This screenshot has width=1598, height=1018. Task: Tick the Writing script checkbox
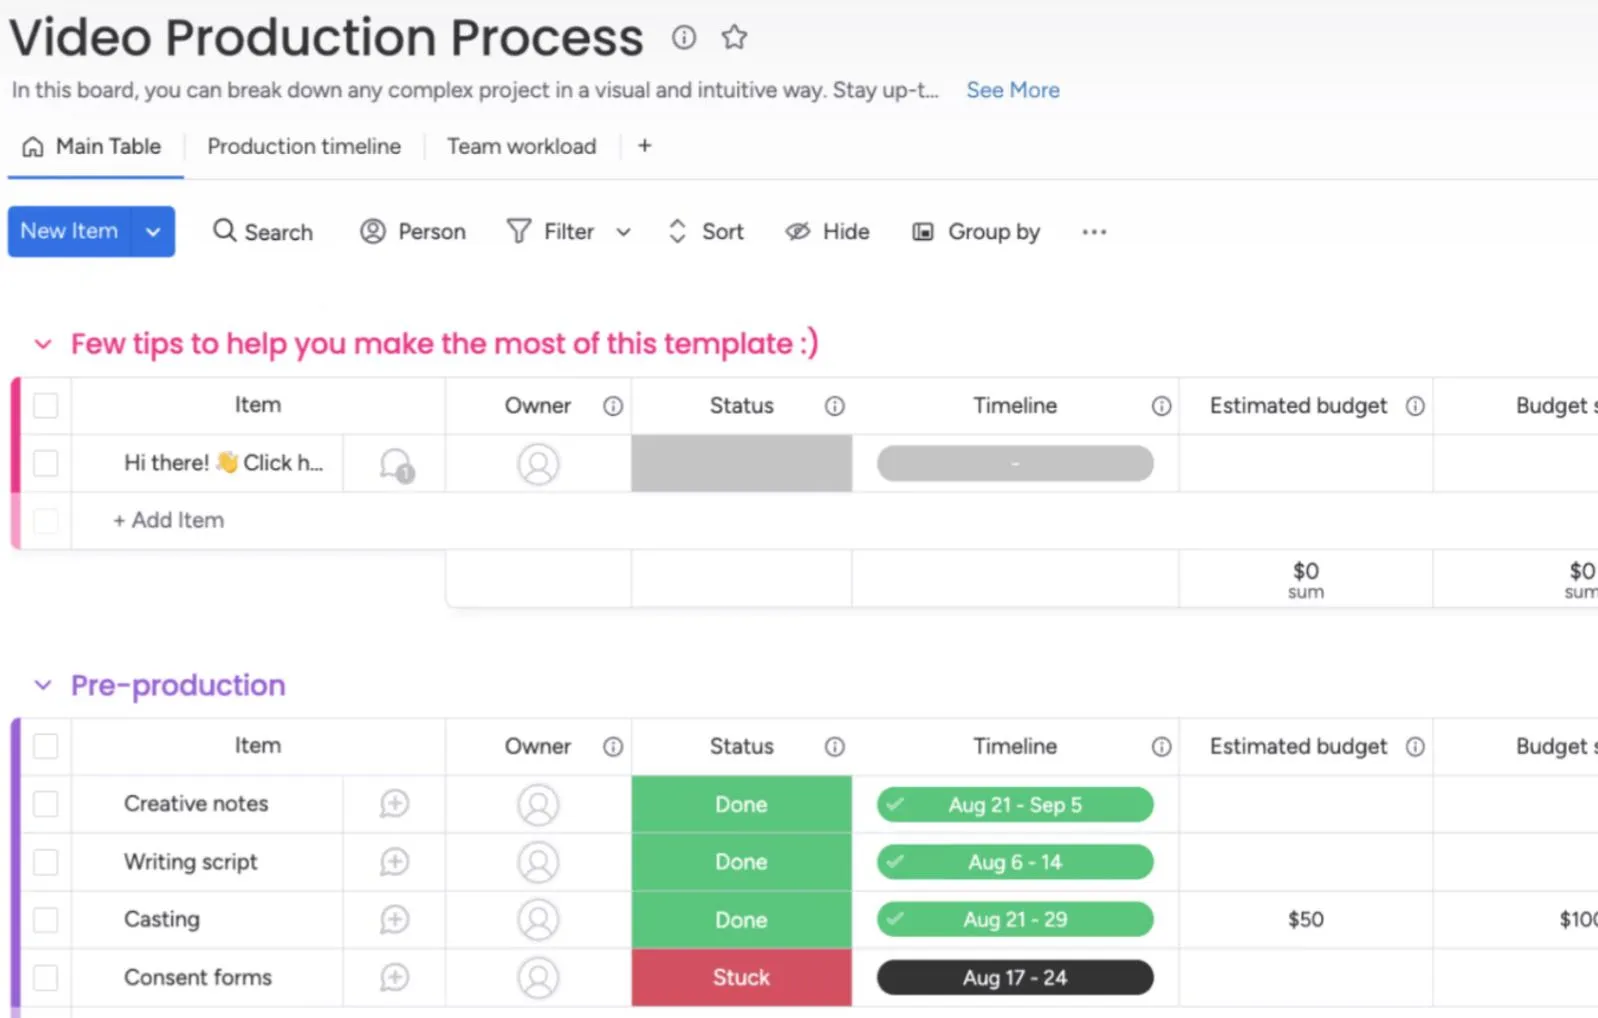46,862
